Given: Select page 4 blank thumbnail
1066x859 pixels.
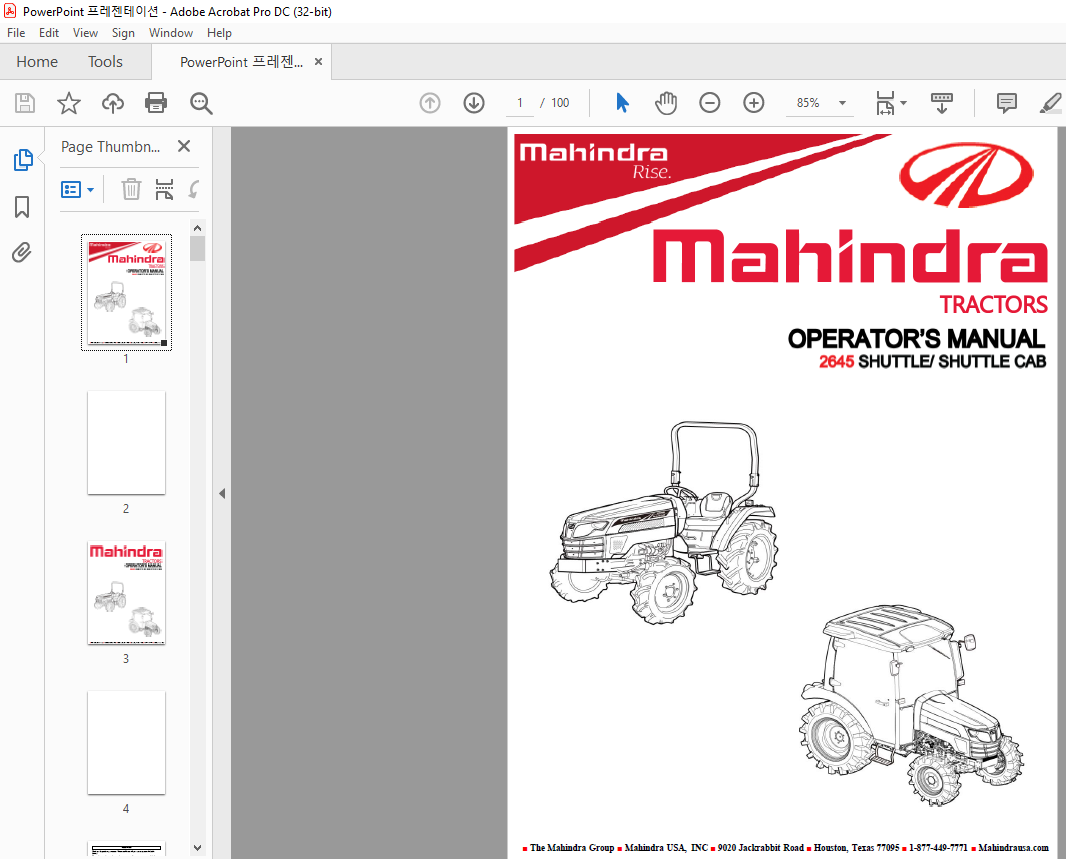Looking at the screenshot, I should tap(126, 743).
